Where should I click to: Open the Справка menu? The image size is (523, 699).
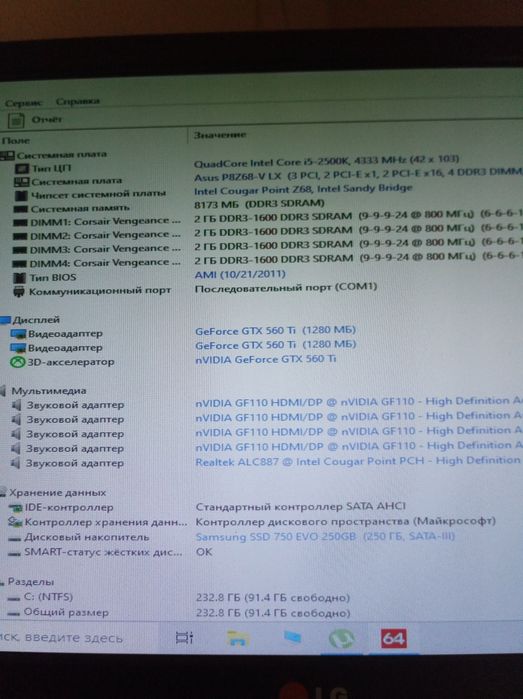[x=77, y=102]
